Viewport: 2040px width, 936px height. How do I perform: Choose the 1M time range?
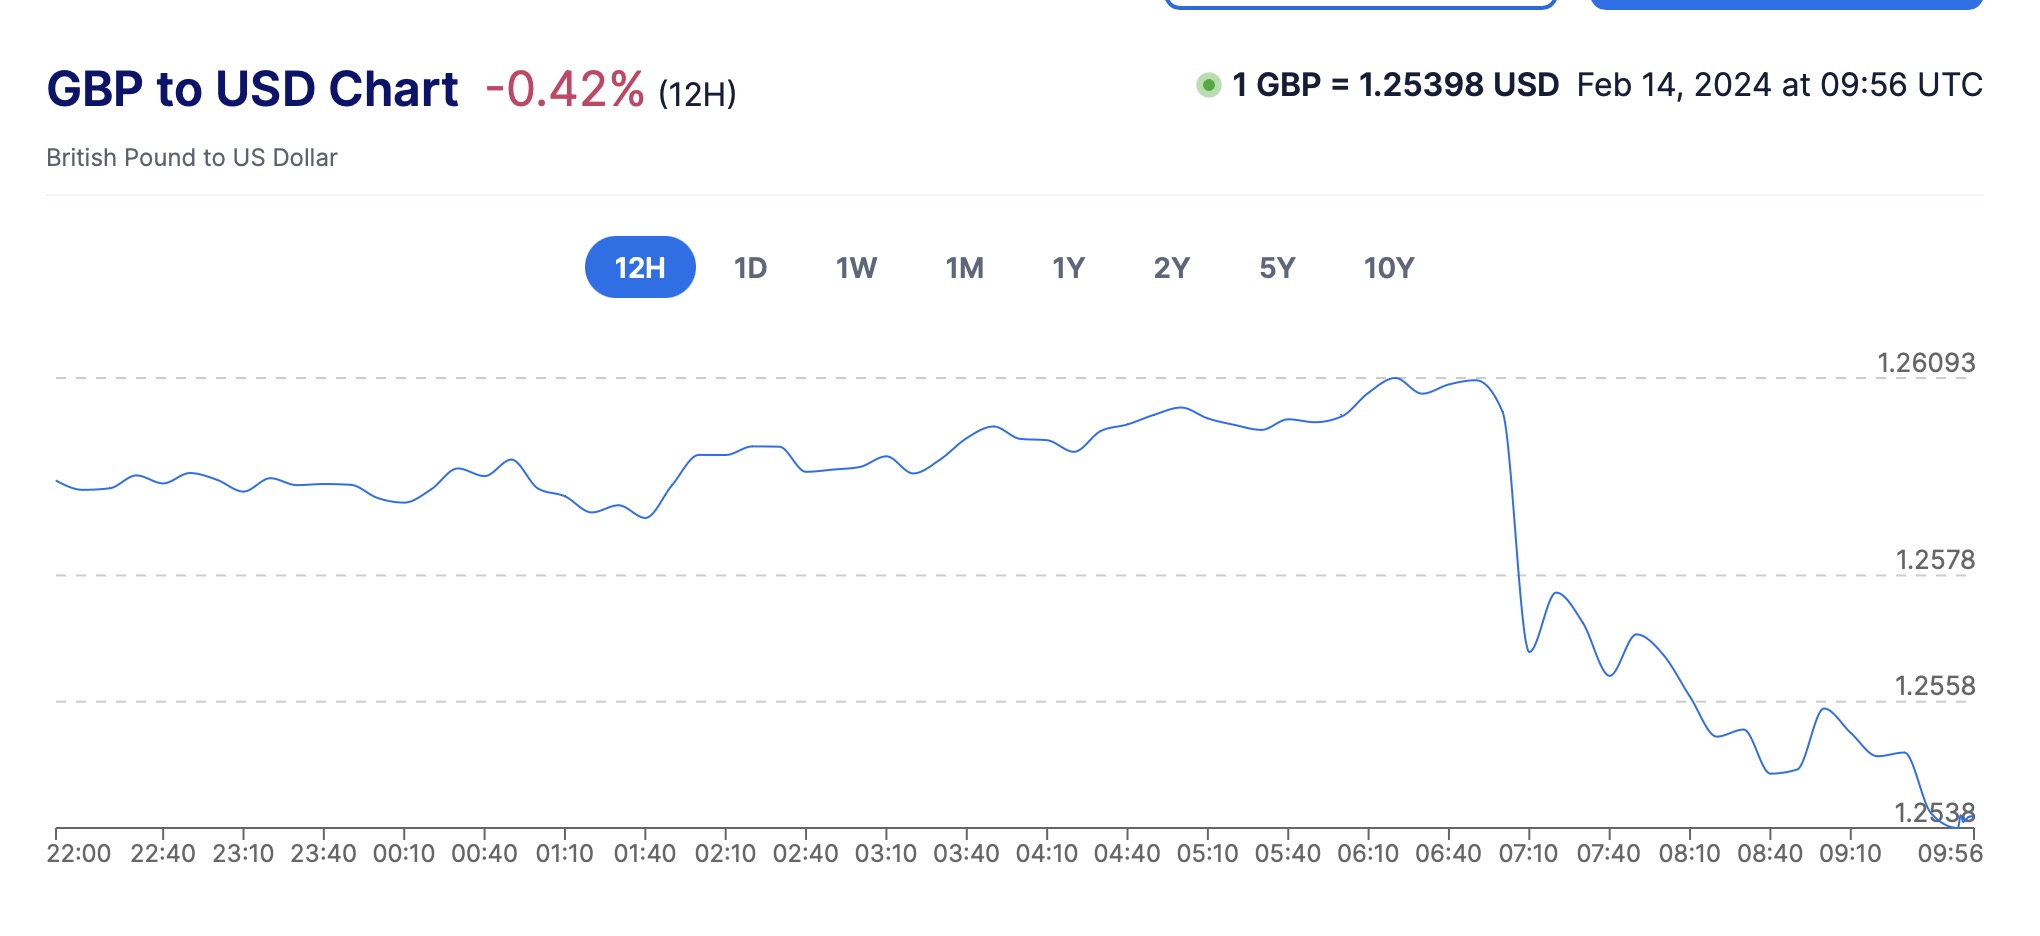(x=965, y=268)
